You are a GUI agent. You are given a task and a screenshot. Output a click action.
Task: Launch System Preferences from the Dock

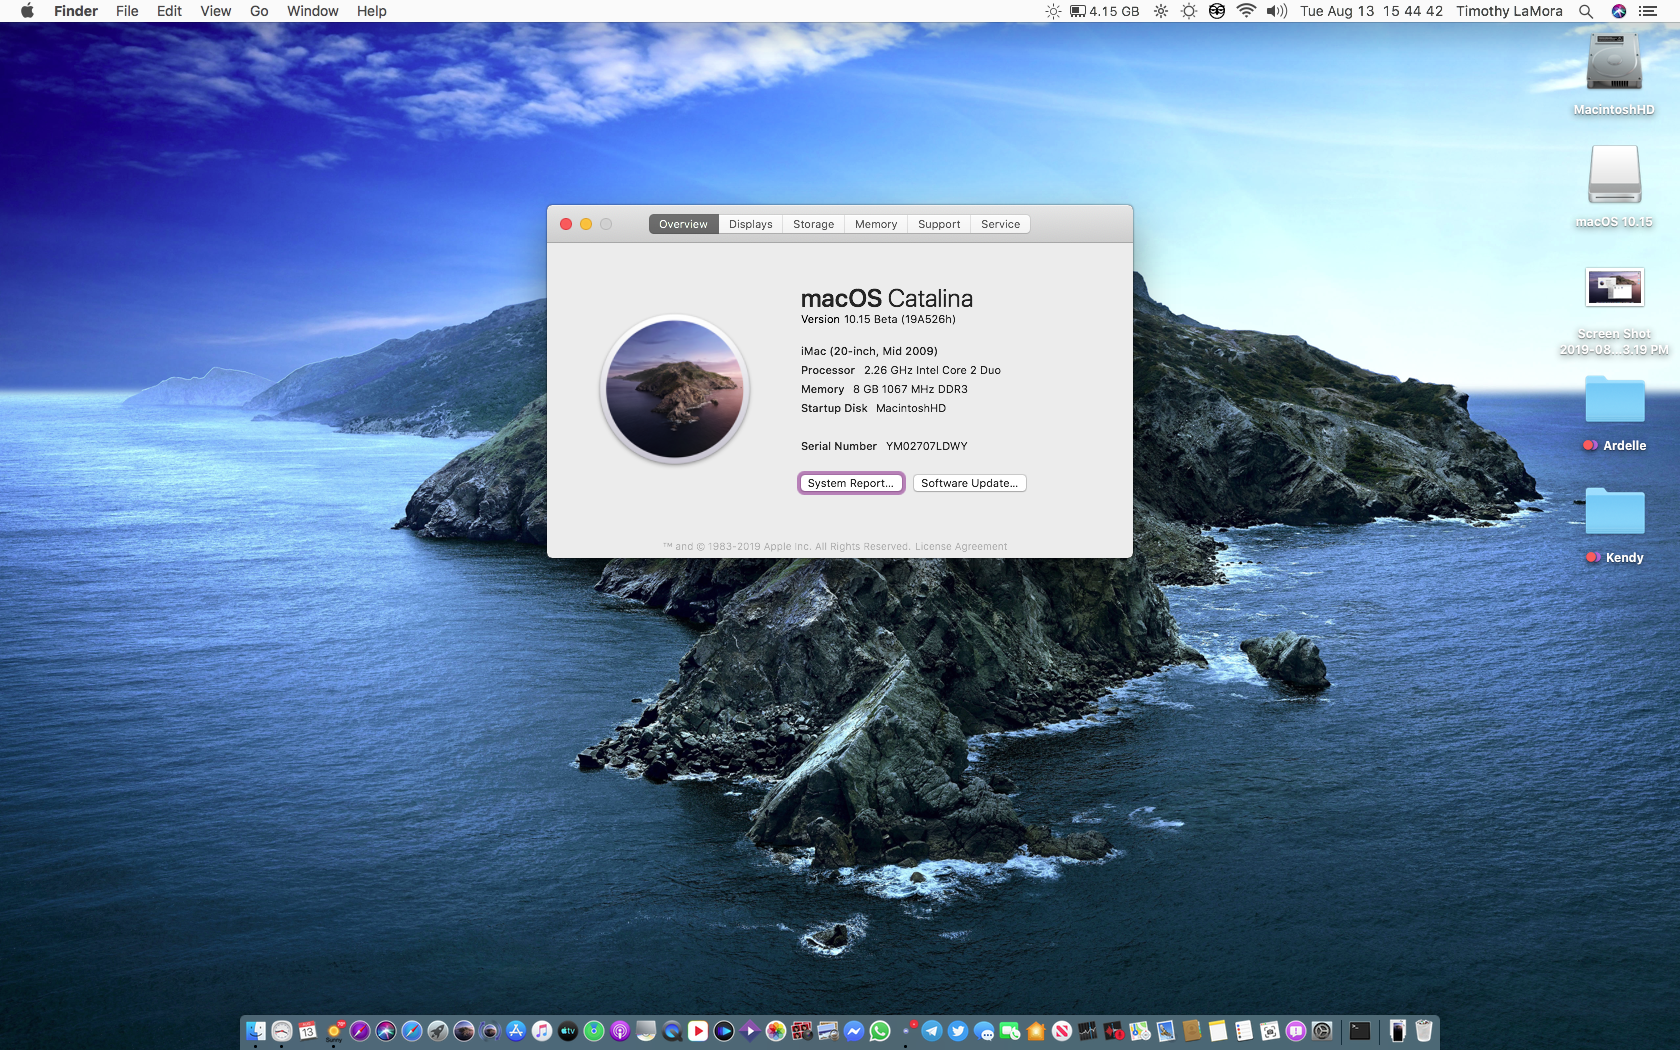click(x=1322, y=1031)
